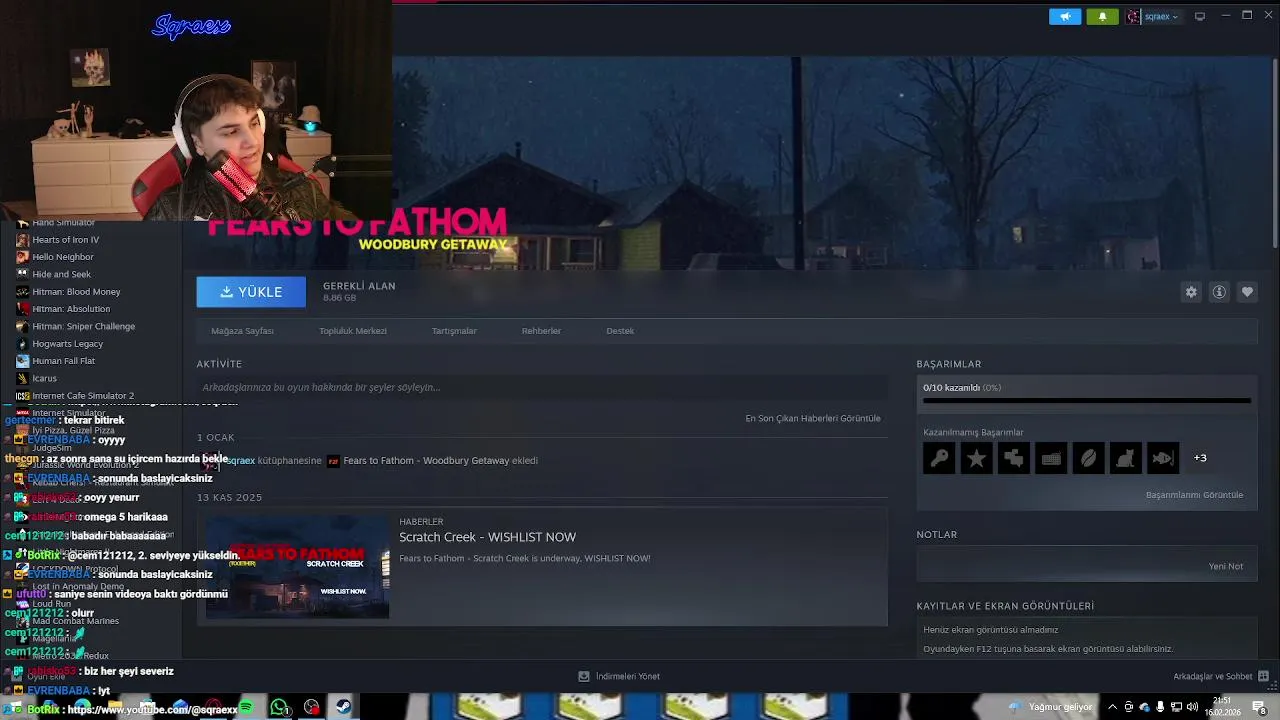Open game settings gear icon
1280x720 pixels.
1191,292
